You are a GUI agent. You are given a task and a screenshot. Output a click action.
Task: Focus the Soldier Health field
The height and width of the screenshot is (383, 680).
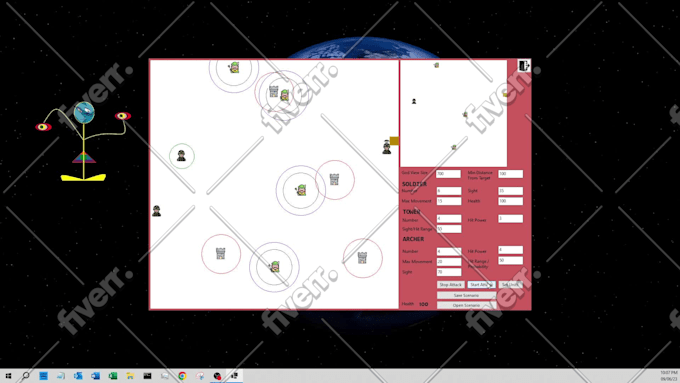pyautogui.click(x=510, y=201)
